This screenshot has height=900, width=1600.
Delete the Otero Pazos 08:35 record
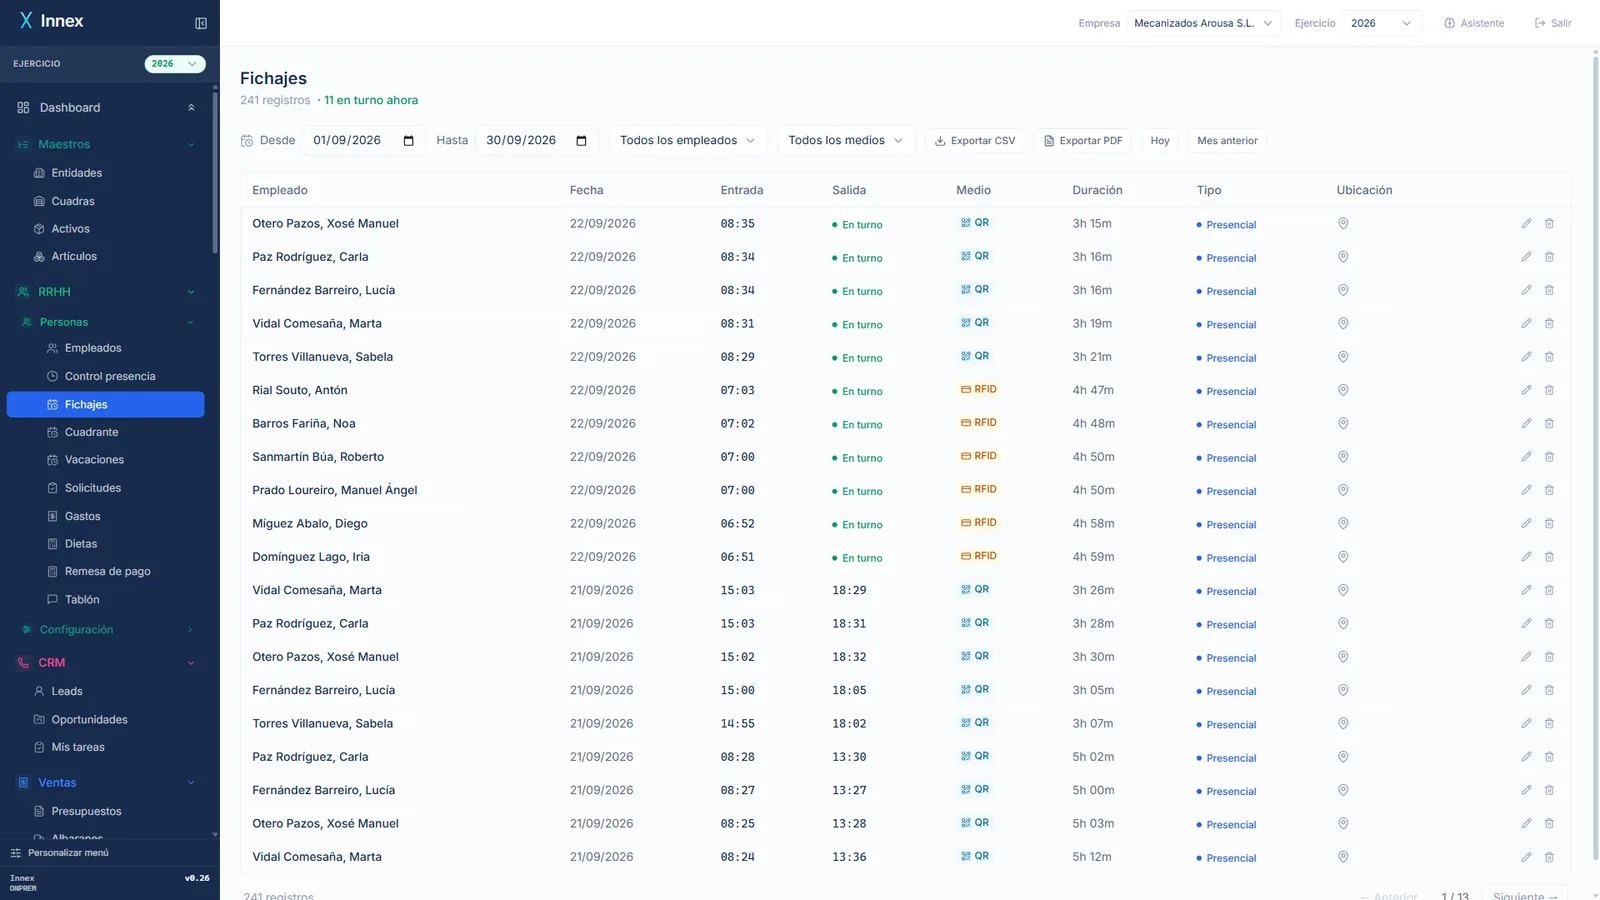(1549, 224)
